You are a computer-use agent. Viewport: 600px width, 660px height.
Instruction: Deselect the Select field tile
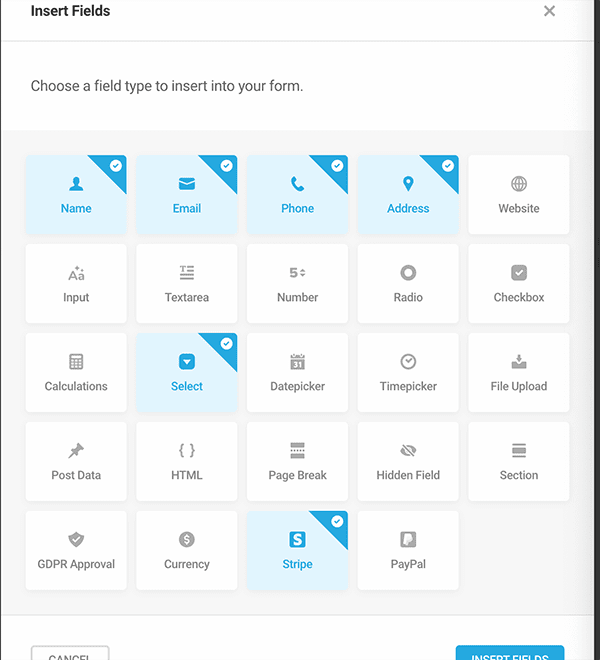point(187,373)
